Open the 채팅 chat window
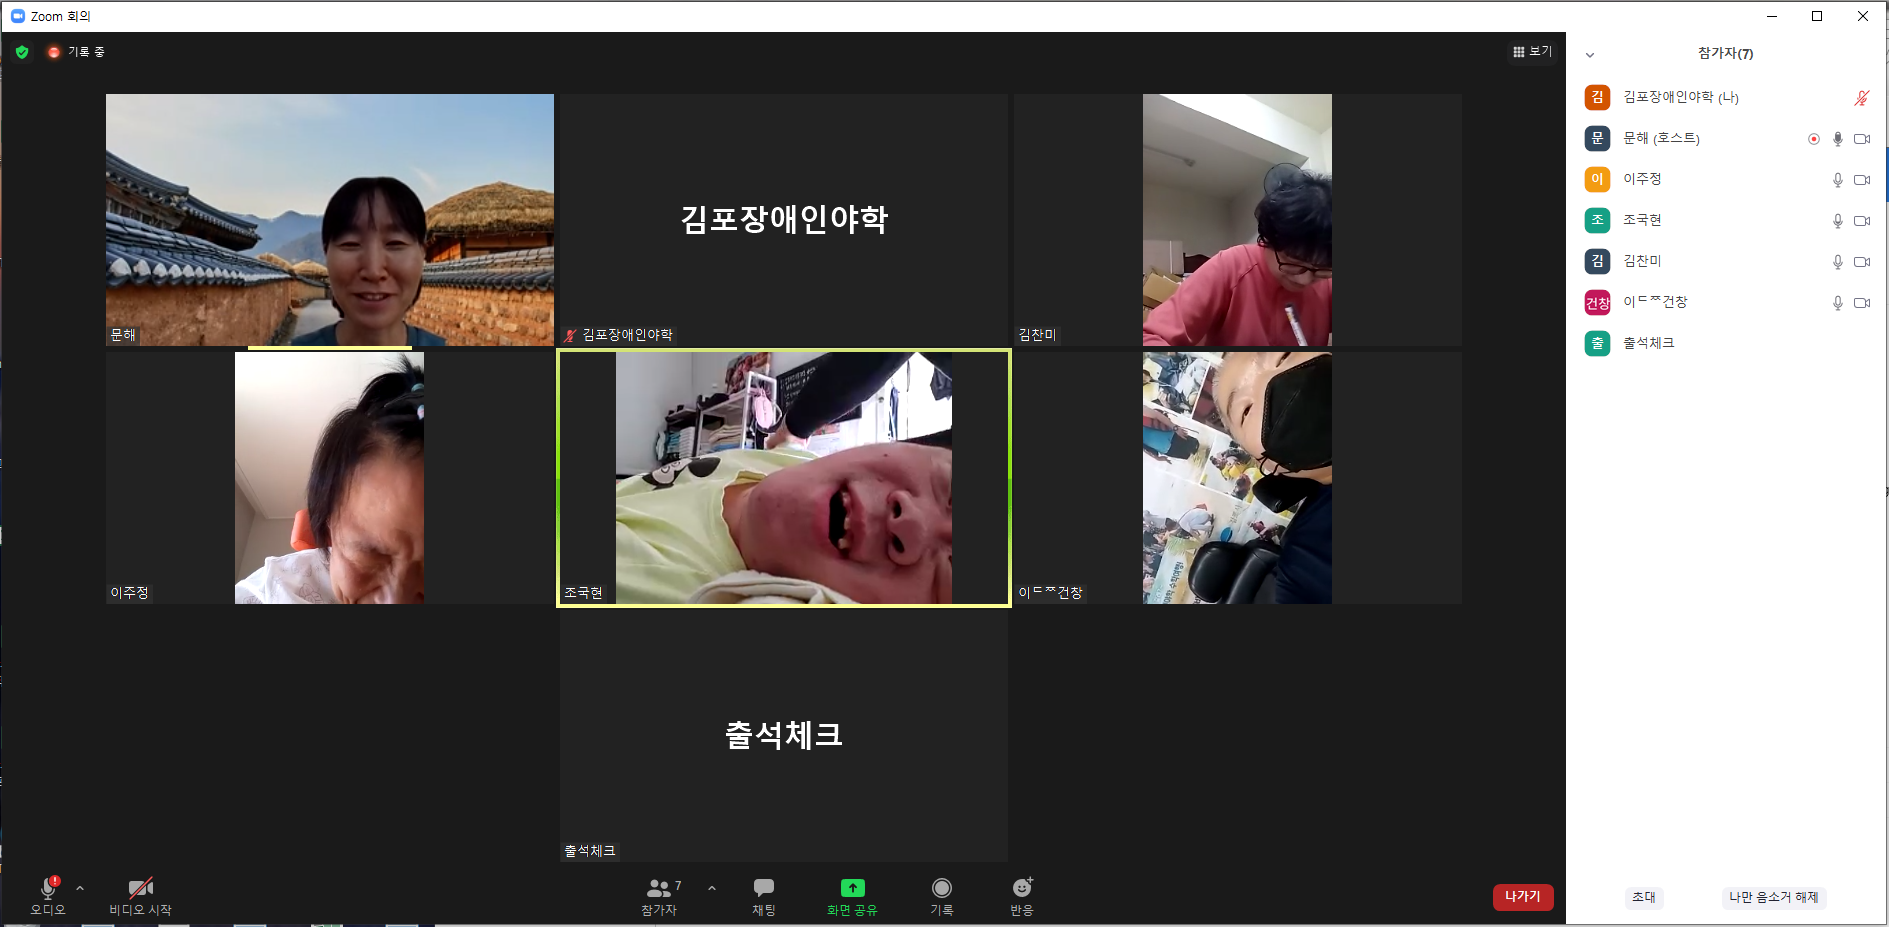 point(764,895)
